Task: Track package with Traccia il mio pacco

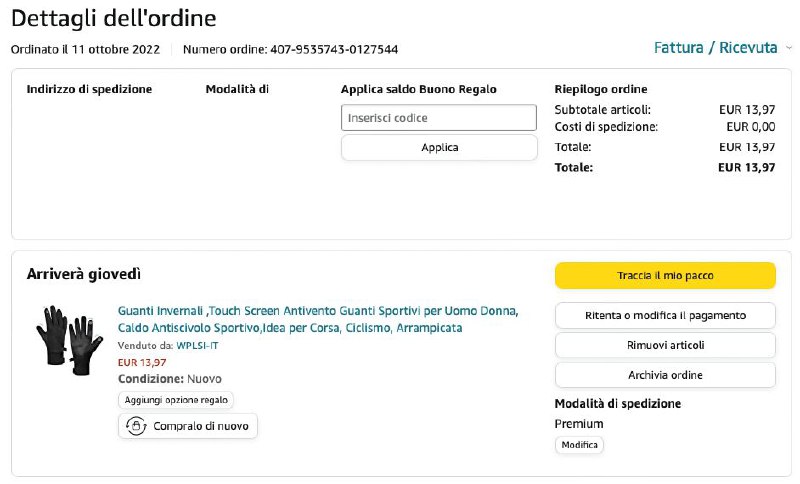Action: click(665, 275)
